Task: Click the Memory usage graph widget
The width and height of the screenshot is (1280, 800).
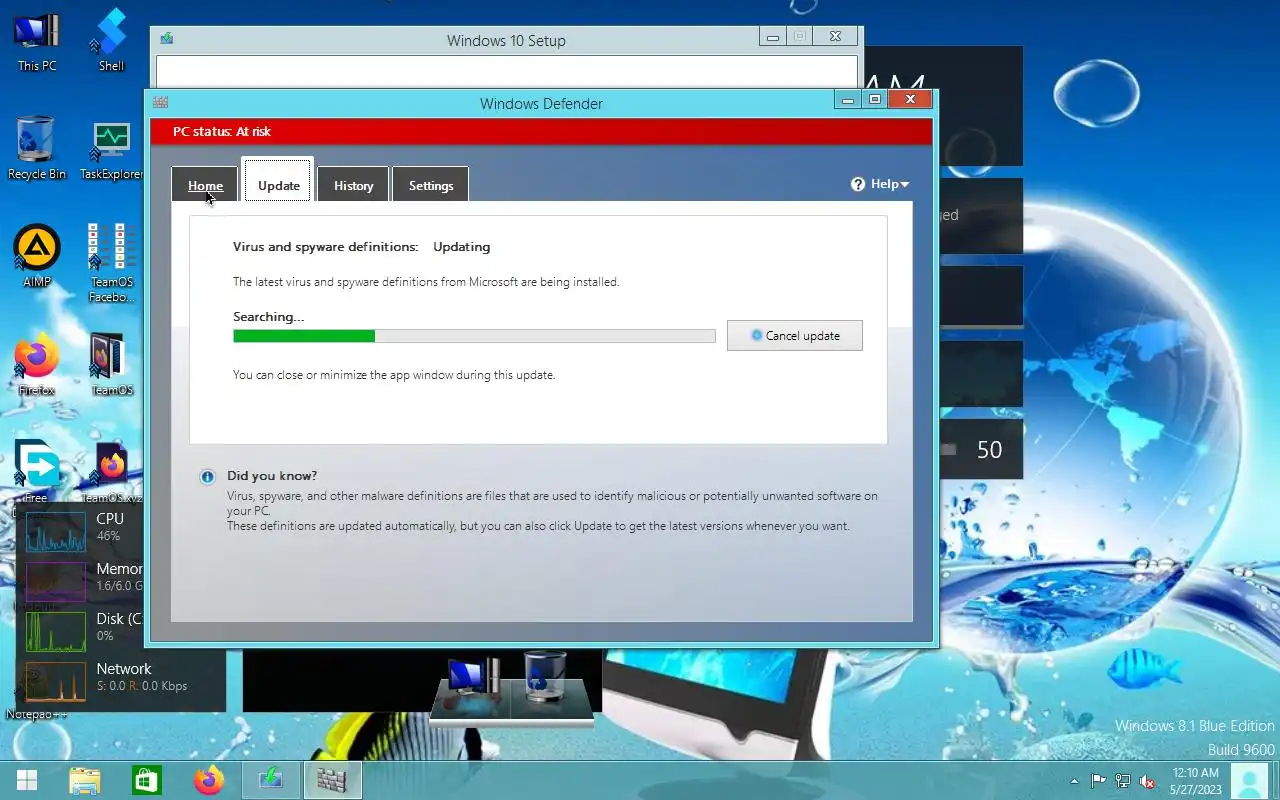Action: 56,580
